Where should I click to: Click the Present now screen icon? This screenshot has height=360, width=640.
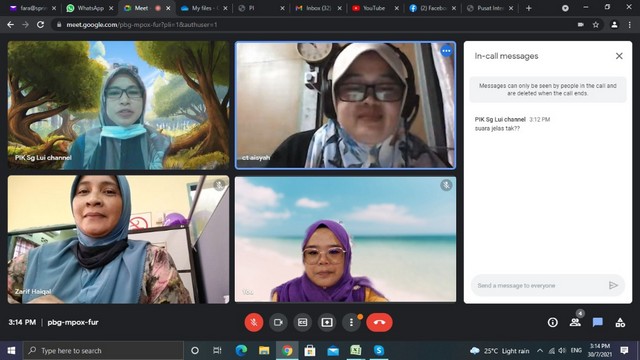tap(327, 322)
